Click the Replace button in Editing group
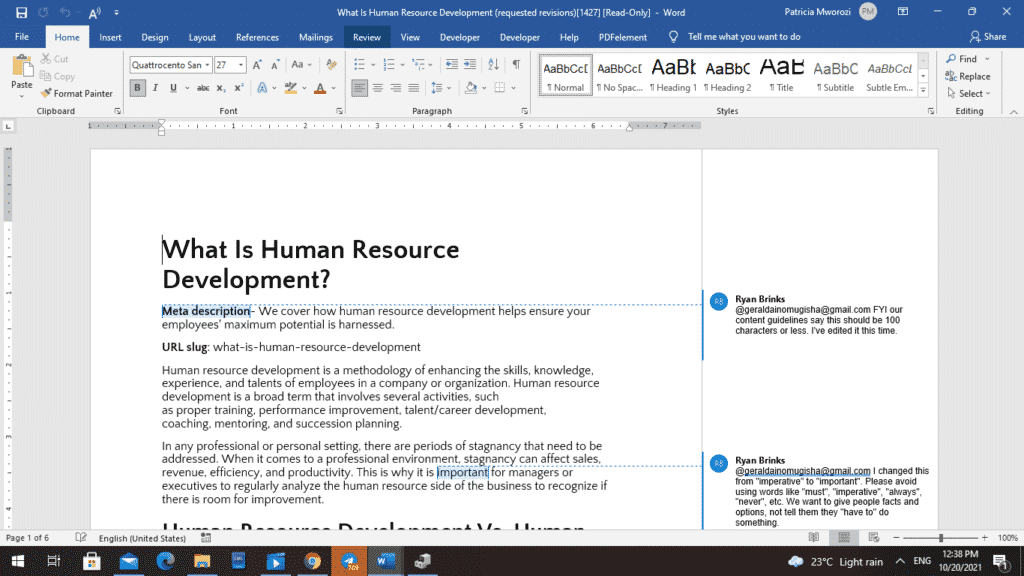Screen dimensions: 1024x576 click(968, 76)
